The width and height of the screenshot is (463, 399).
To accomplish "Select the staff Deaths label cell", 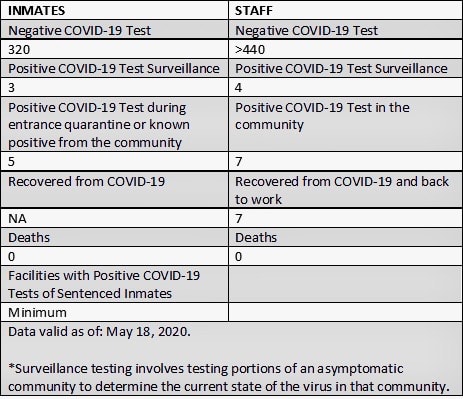I will tap(345, 237).
